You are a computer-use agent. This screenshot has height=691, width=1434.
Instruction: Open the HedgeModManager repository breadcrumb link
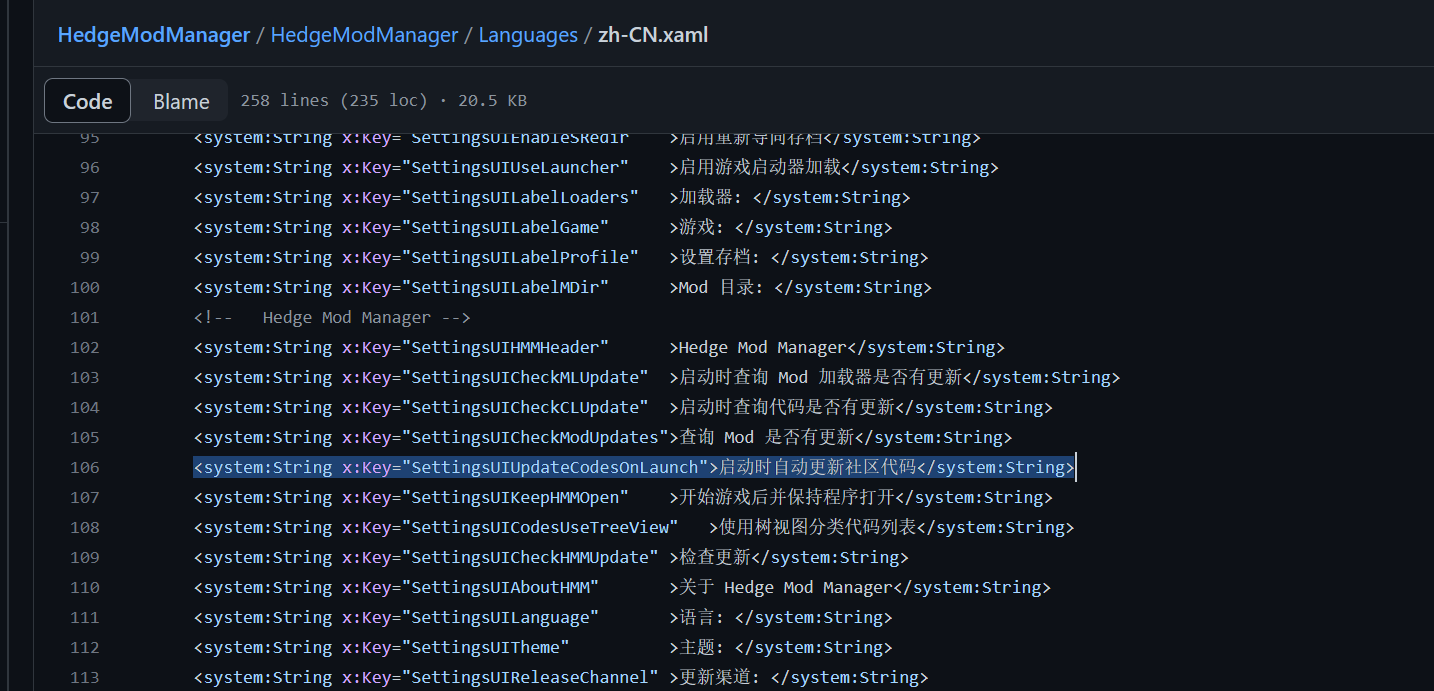tap(153, 34)
